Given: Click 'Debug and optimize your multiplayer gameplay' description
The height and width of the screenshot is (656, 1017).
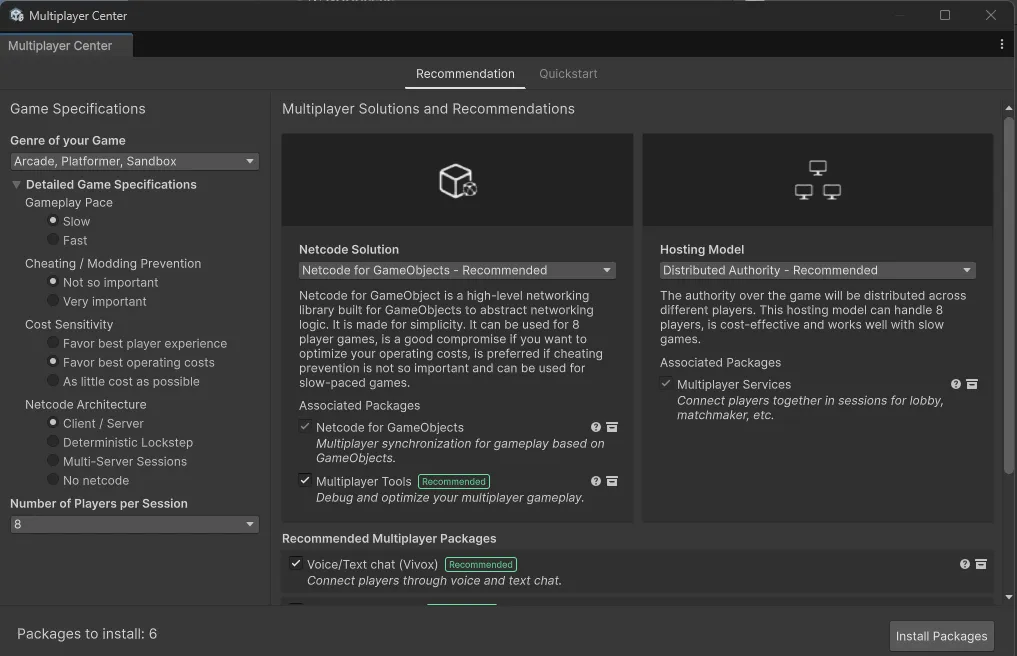Looking at the screenshot, I should coord(449,498).
